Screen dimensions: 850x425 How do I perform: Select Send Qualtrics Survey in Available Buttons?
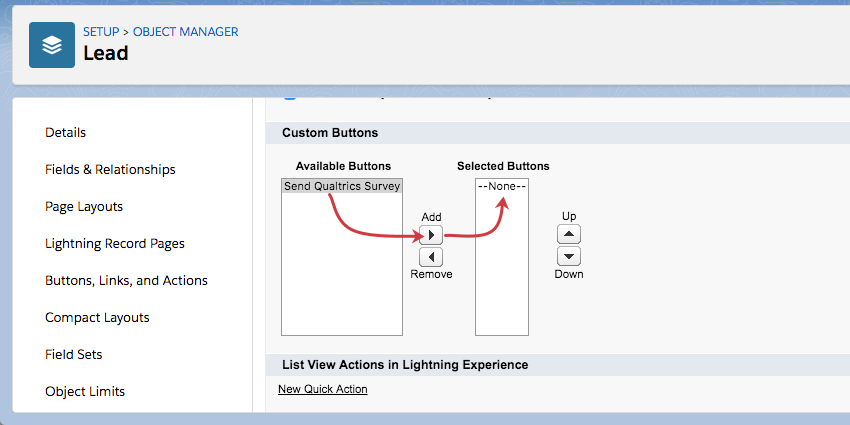coord(342,186)
